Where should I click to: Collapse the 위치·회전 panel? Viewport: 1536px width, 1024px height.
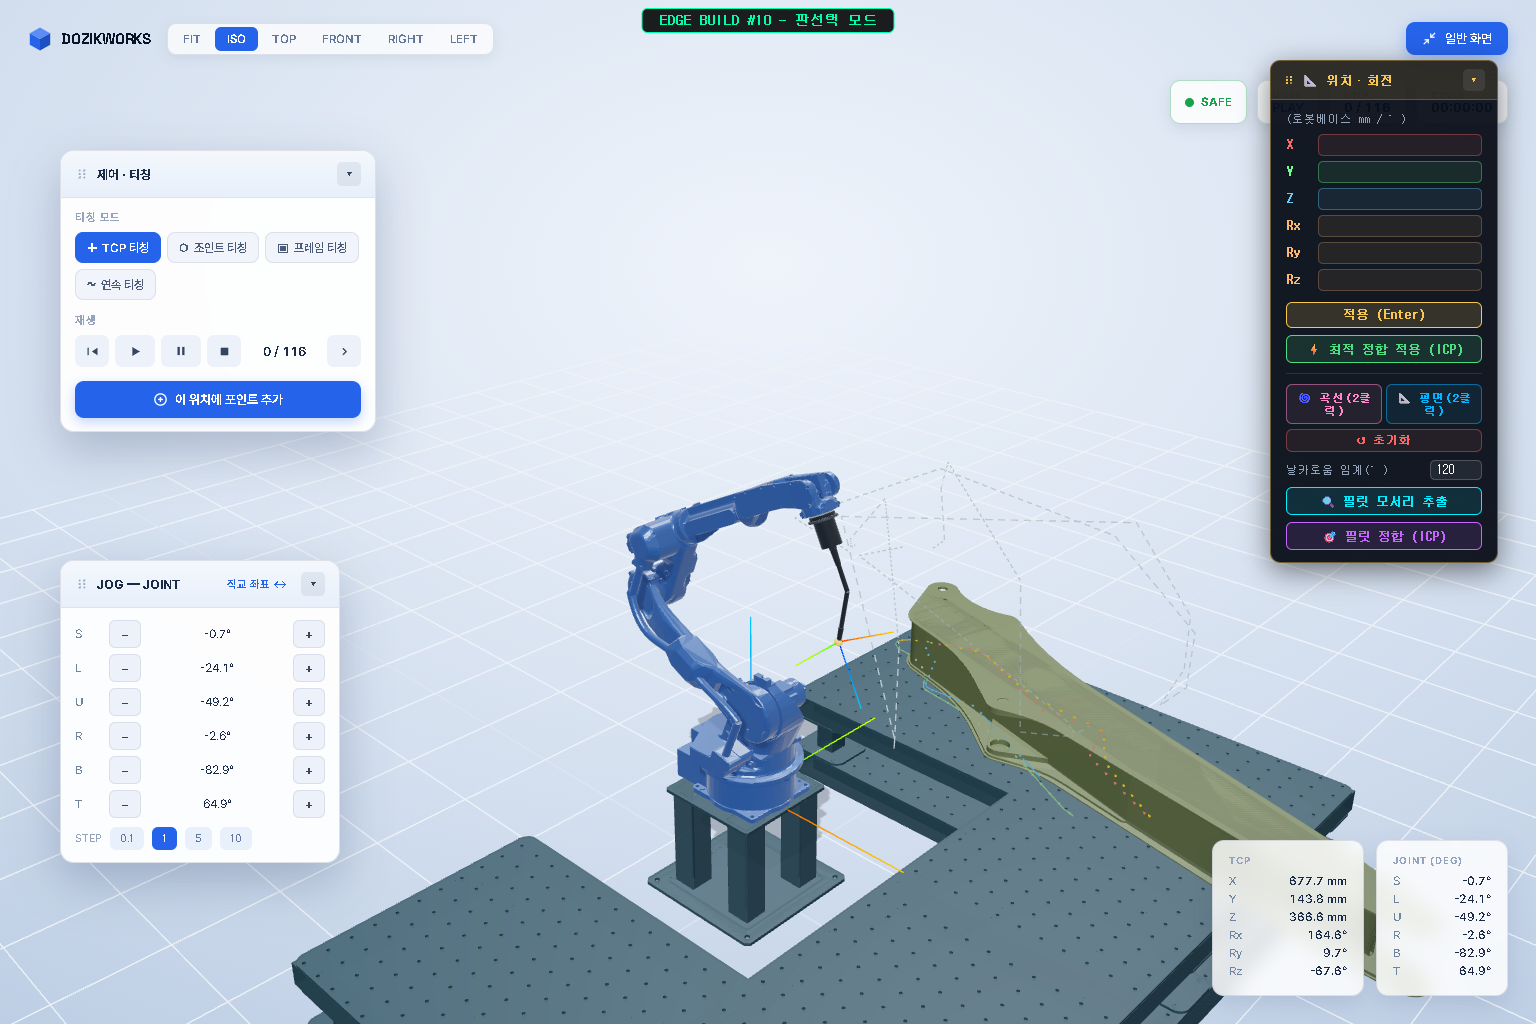1473,80
